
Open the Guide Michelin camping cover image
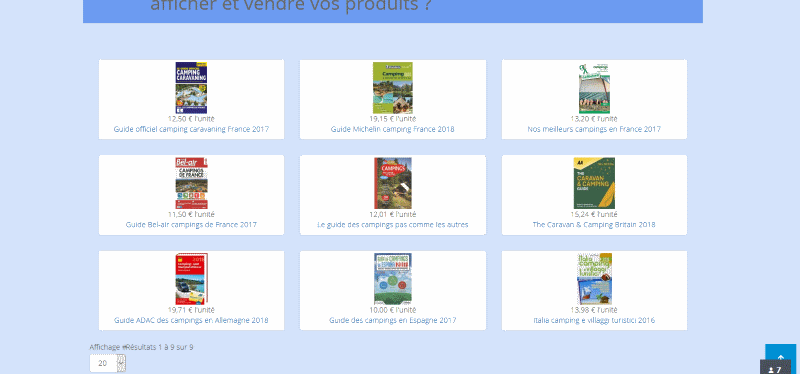392,88
